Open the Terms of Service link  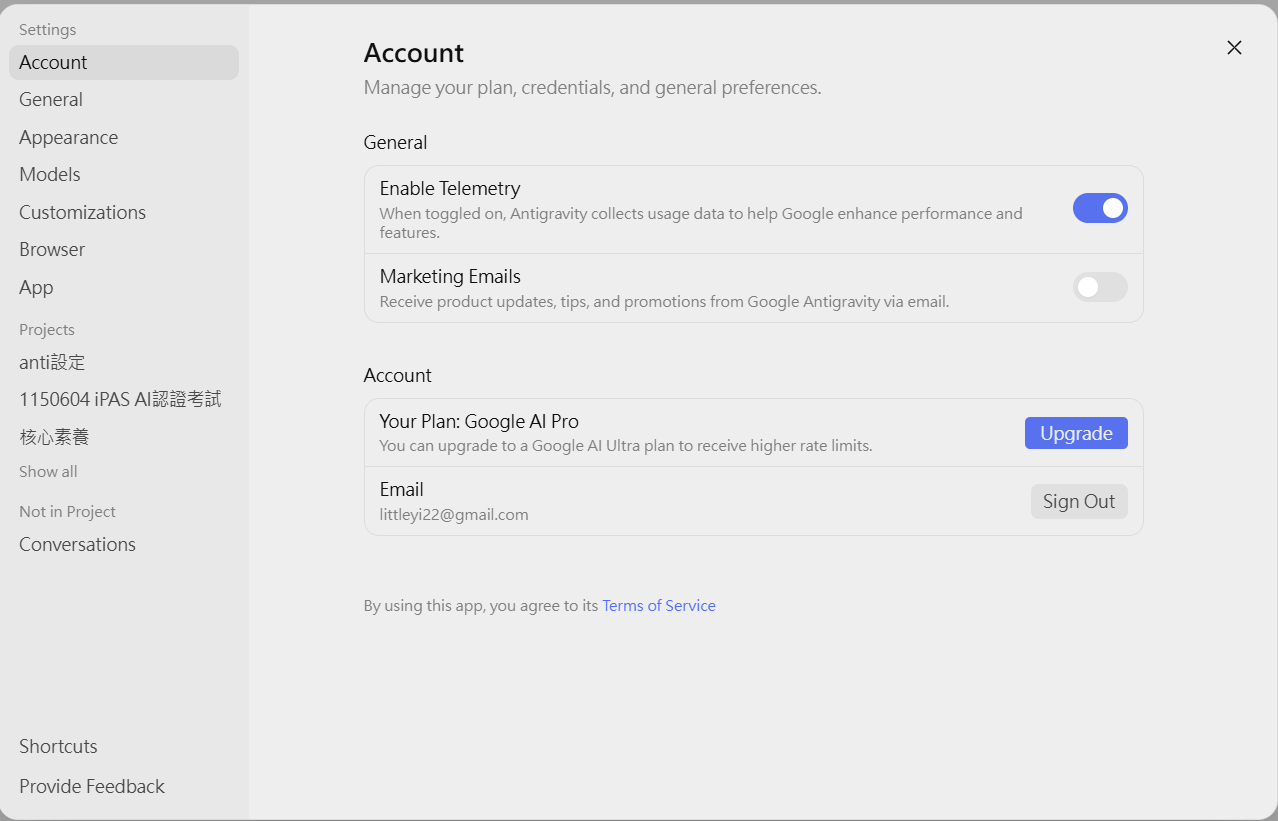pos(659,605)
